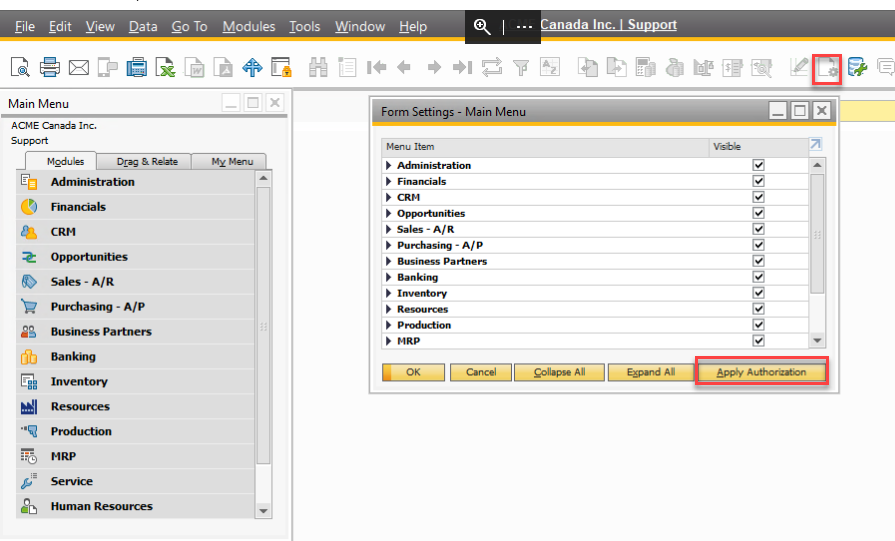Jump to Last Data Record icon

(462, 67)
